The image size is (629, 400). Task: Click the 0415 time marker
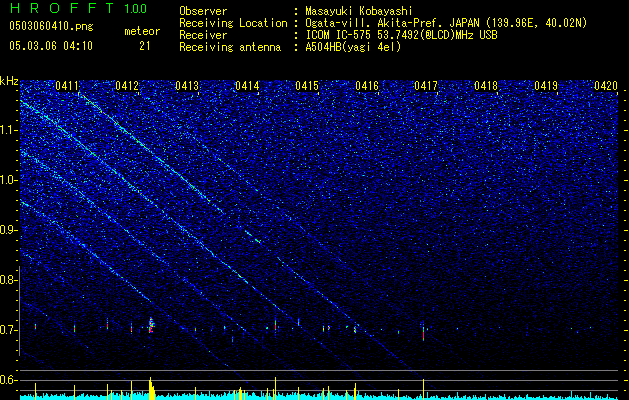point(307,85)
